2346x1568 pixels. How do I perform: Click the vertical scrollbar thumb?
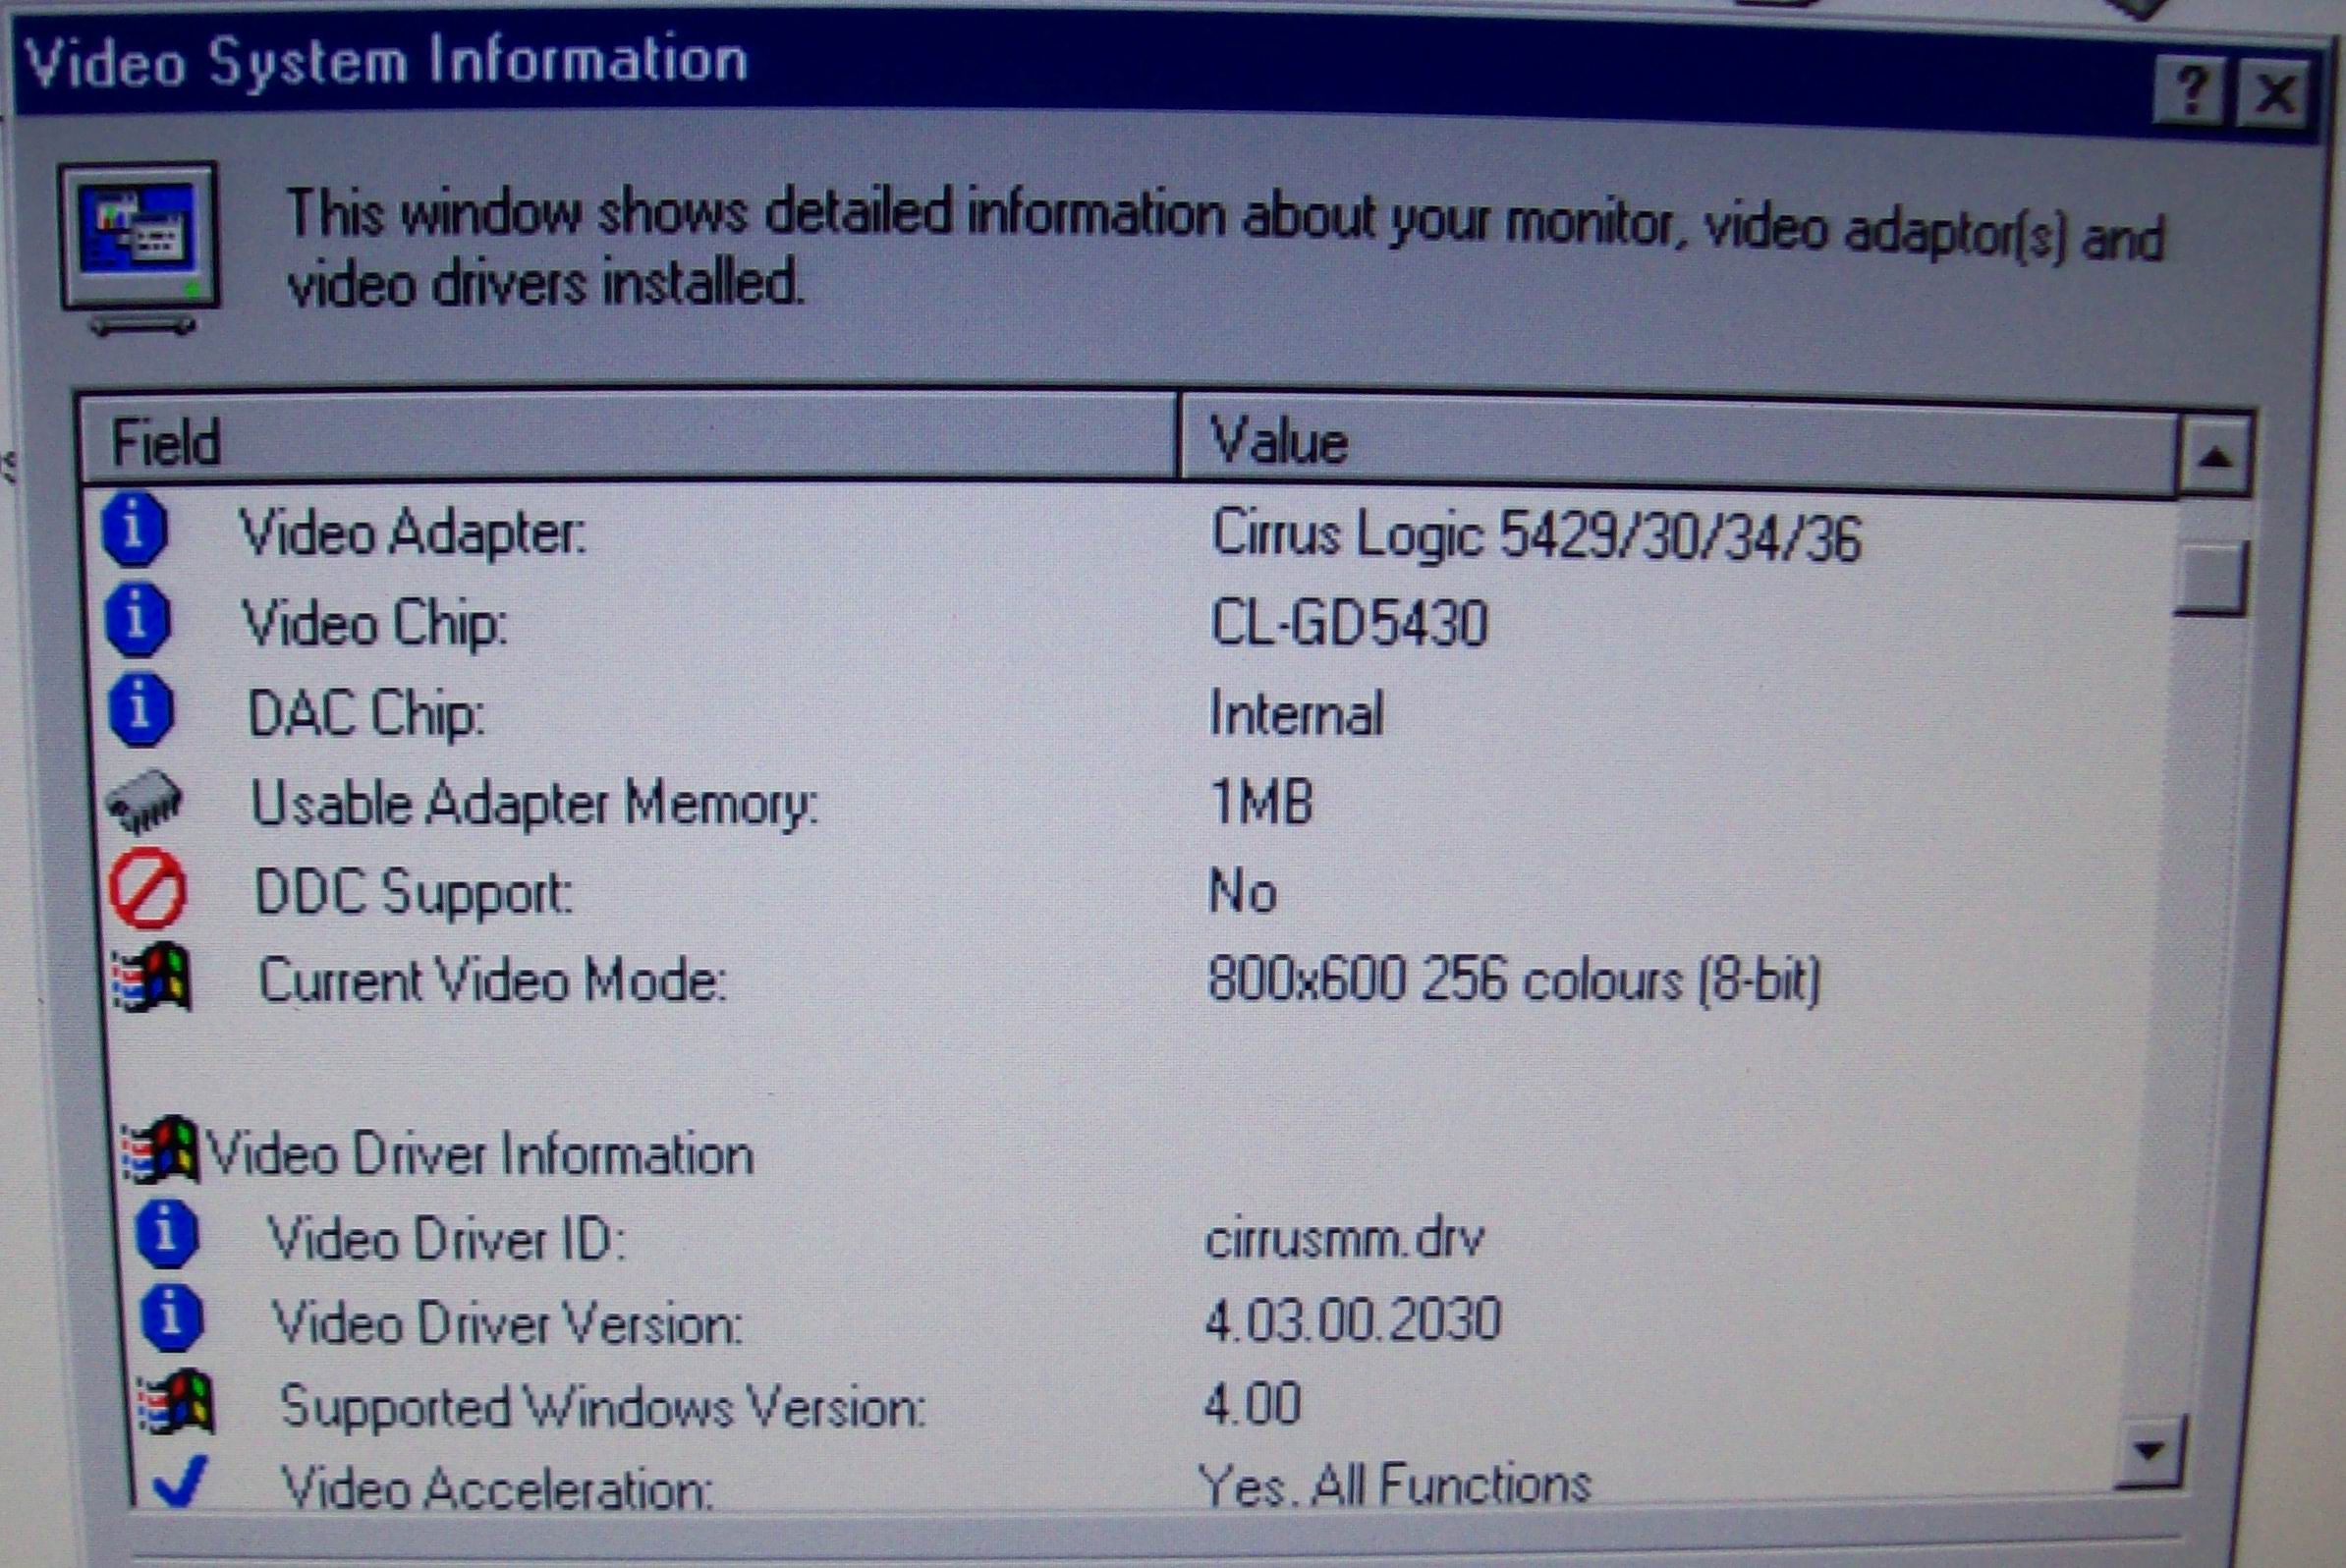coord(2210,577)
